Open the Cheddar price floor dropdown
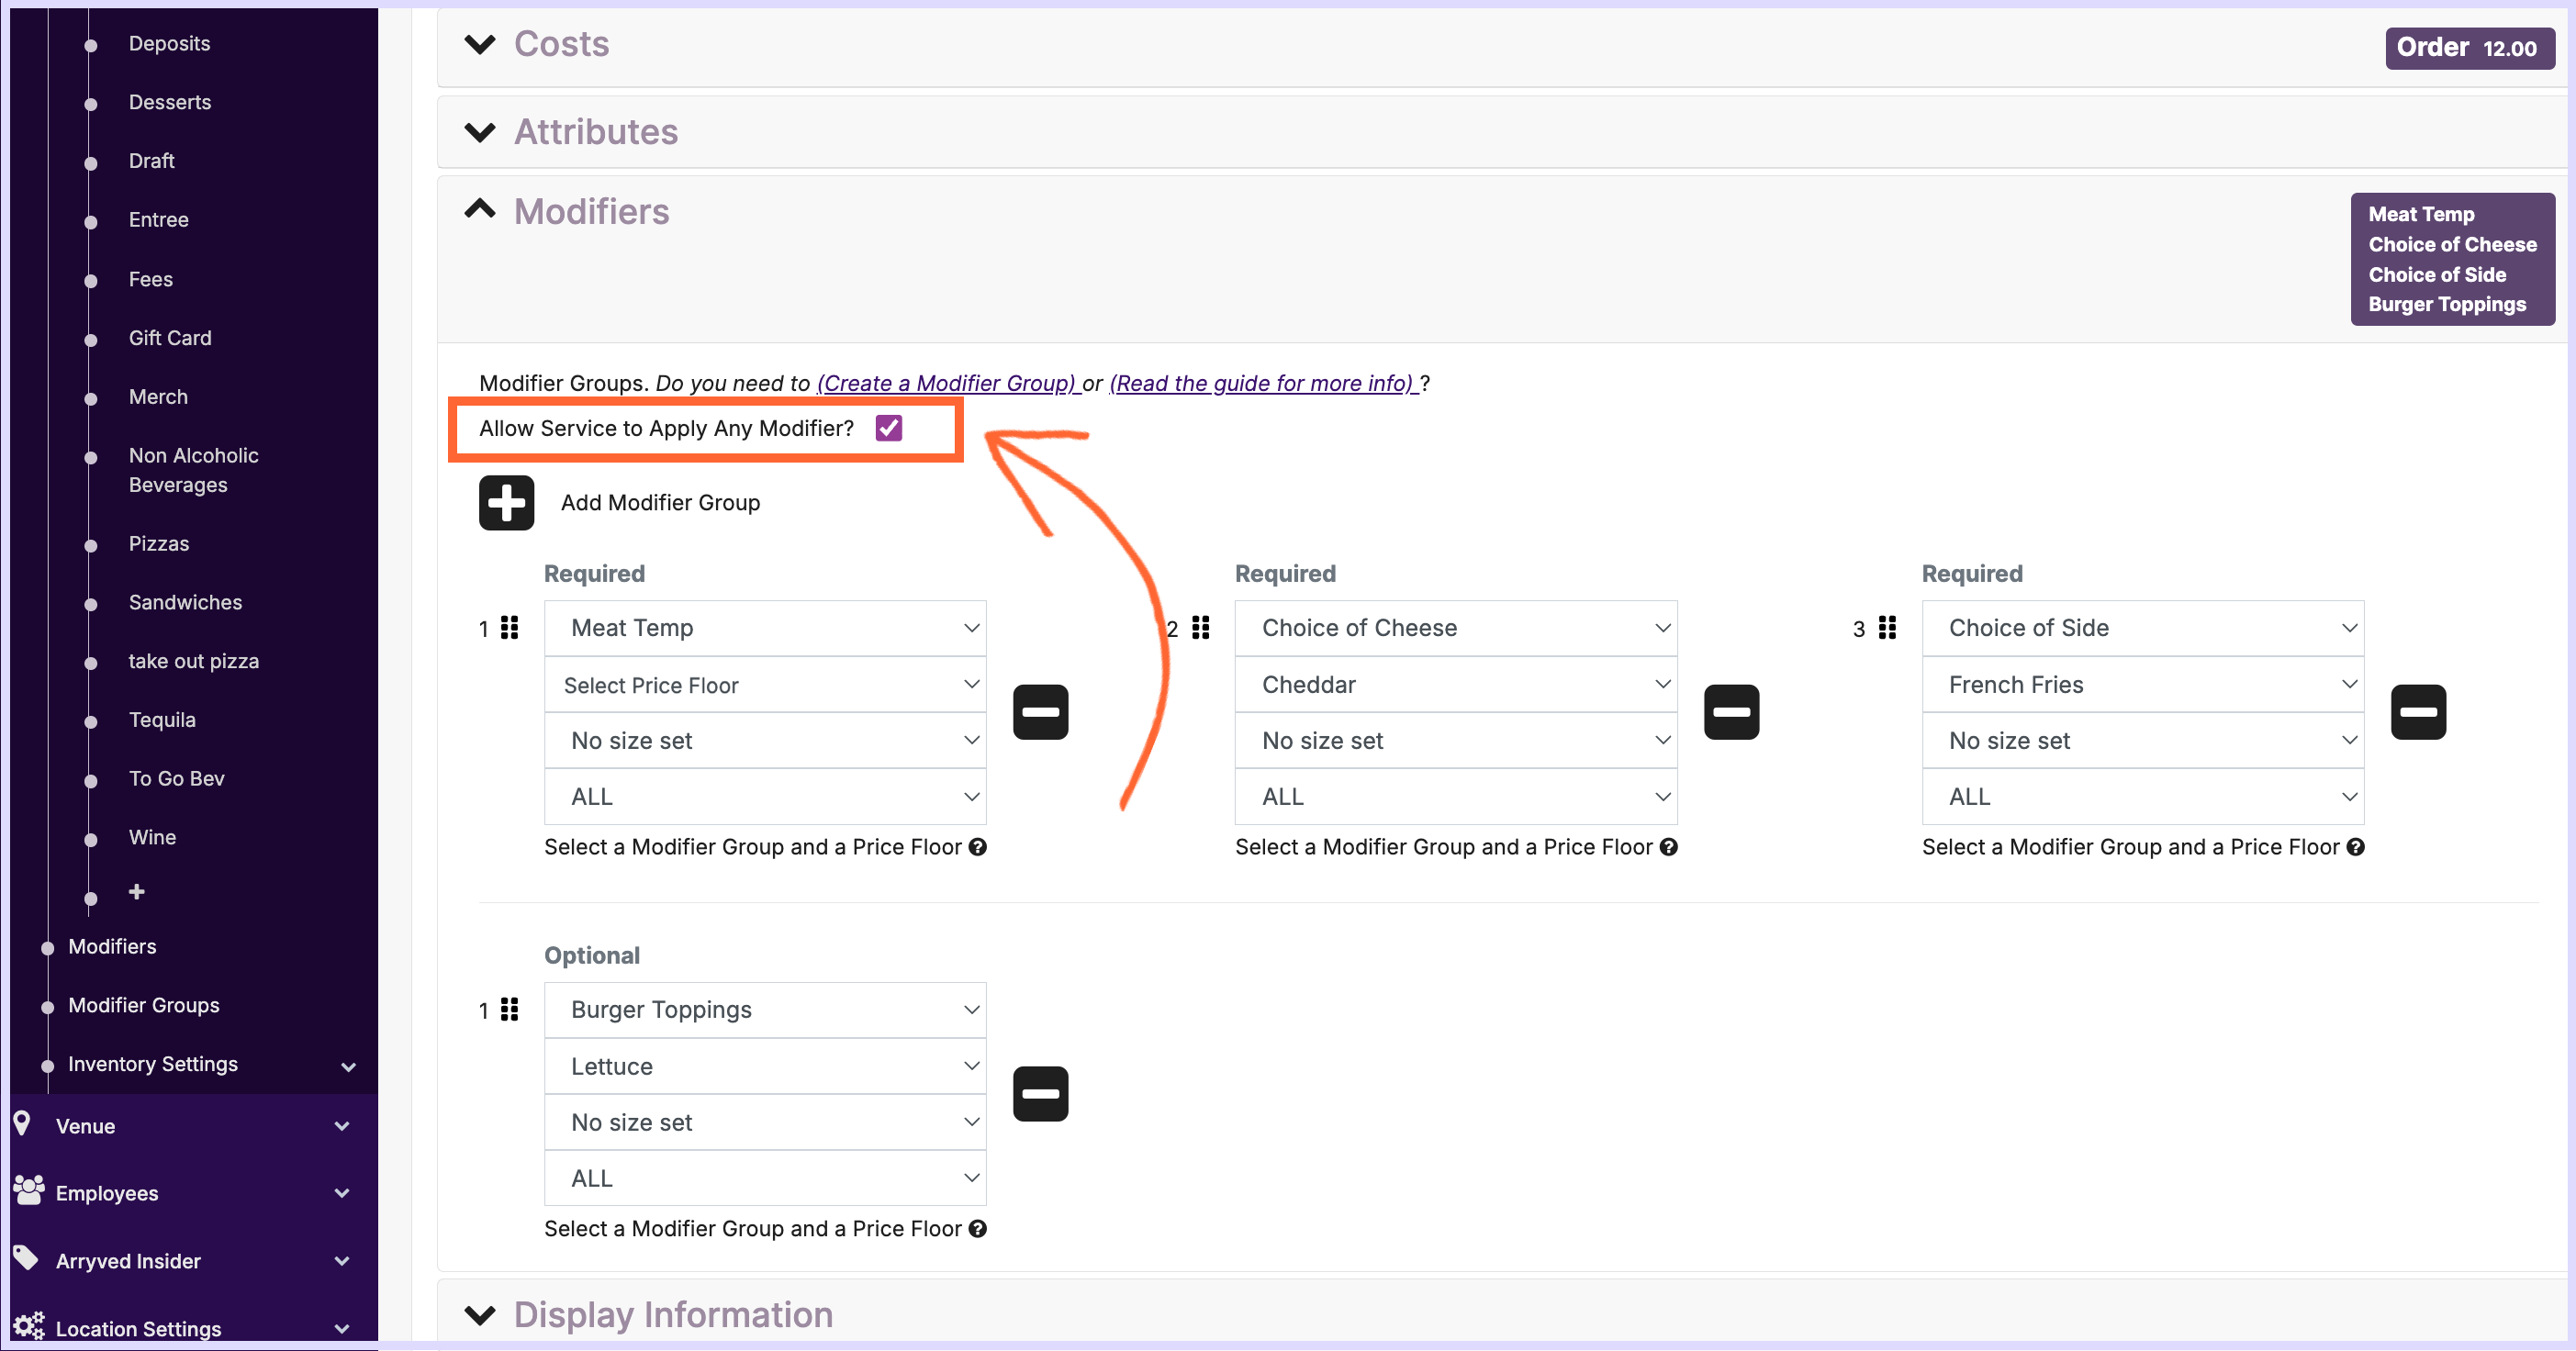The height and width of the screenshot is (1351, 2576). click(1455, 685)
